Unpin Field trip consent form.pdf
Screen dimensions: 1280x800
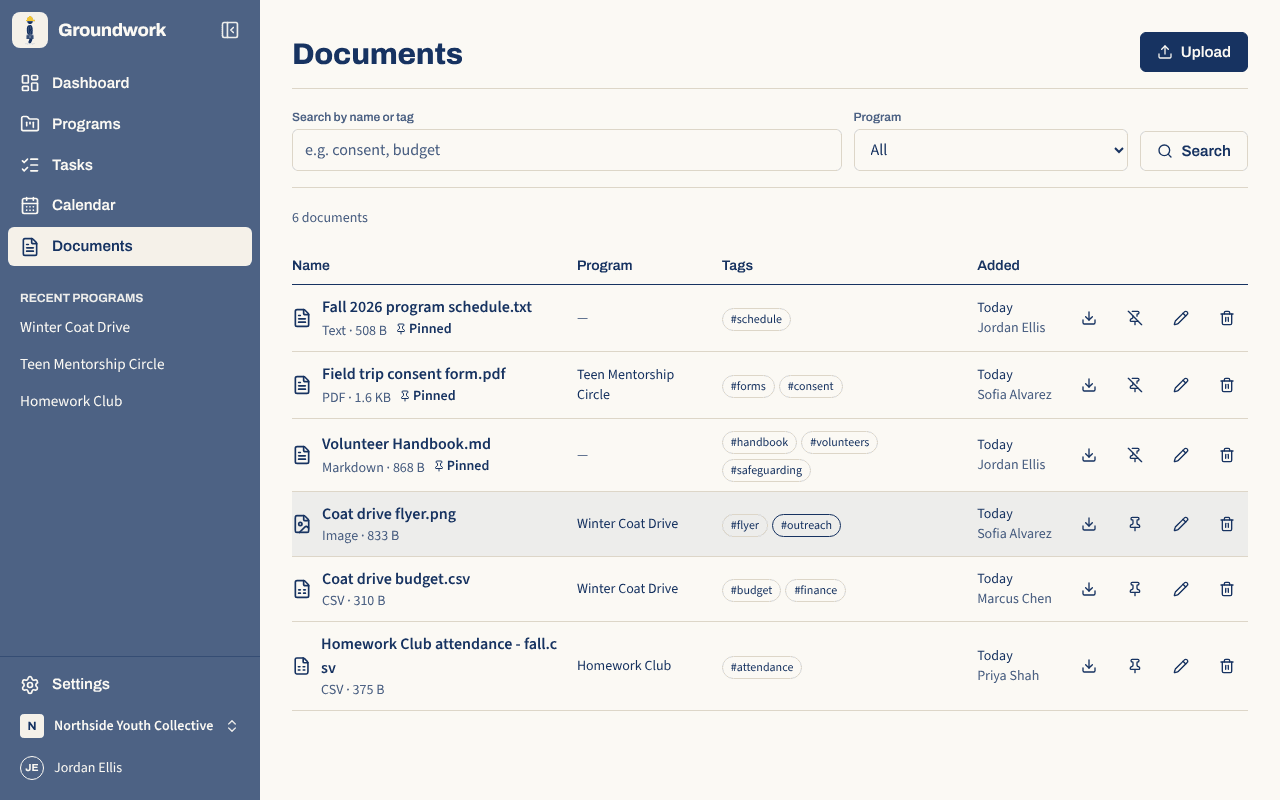[x=1135, y=385]
